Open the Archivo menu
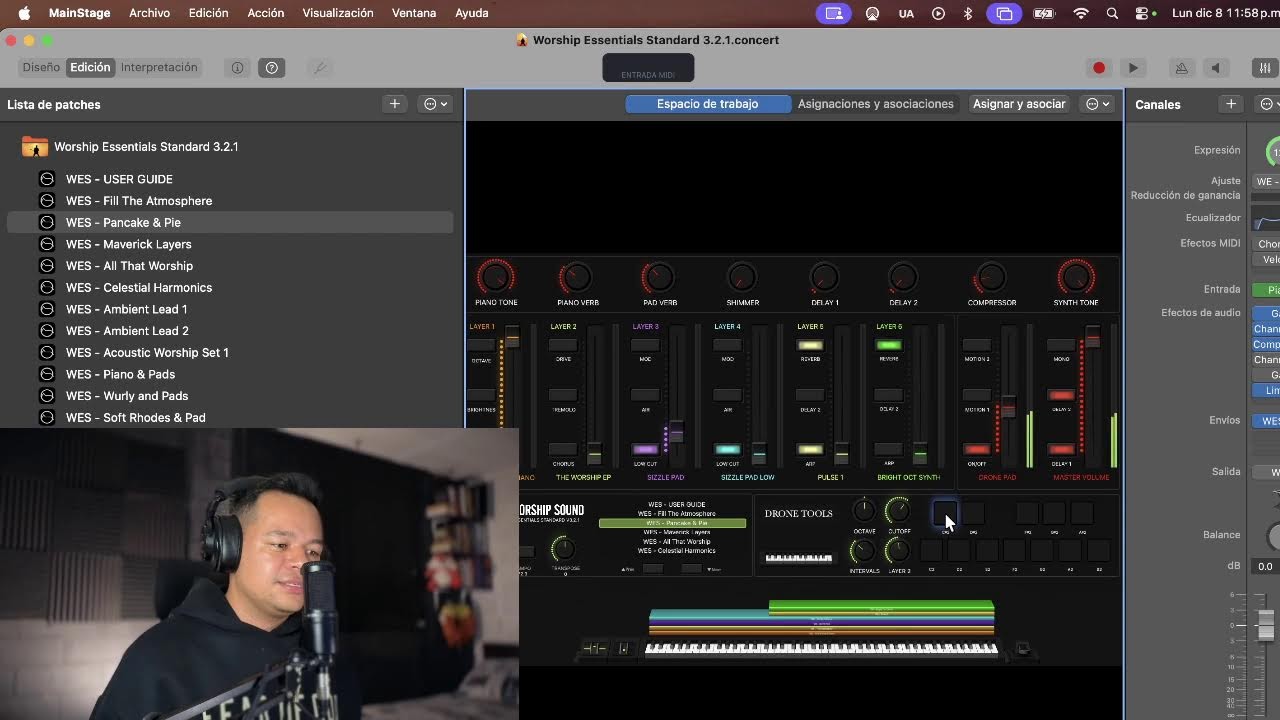 click(x=149, y=13)
